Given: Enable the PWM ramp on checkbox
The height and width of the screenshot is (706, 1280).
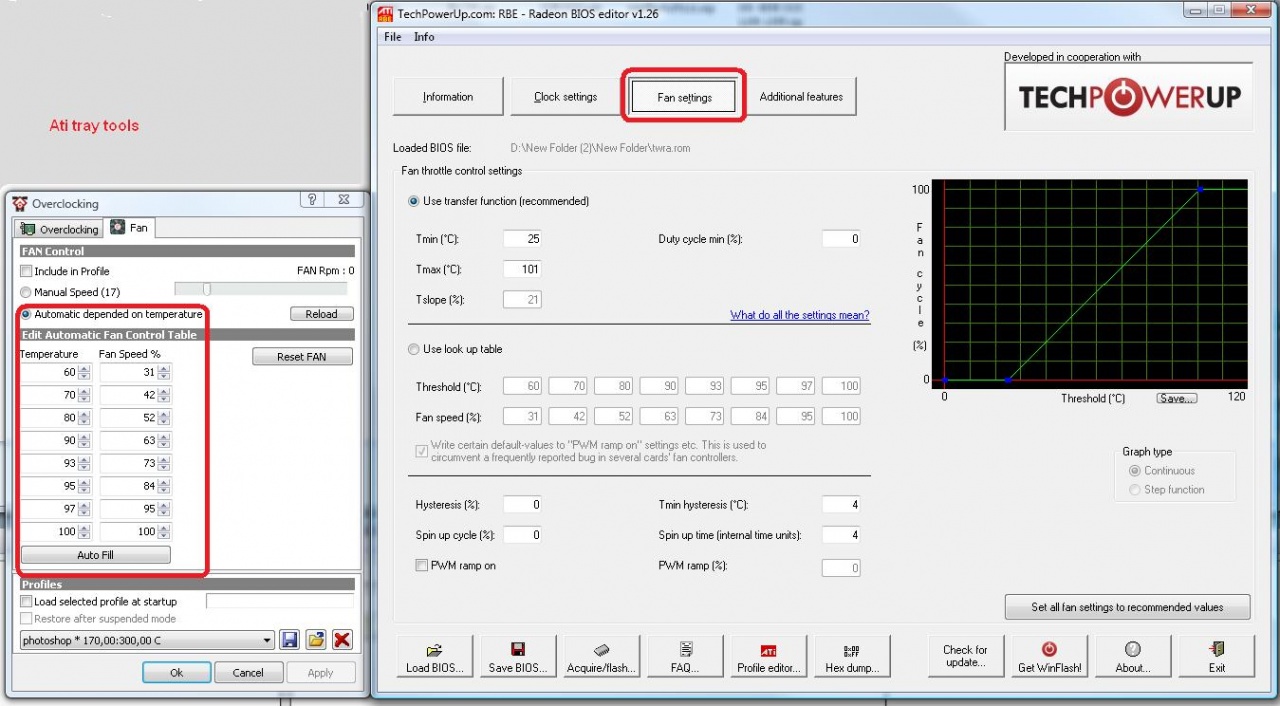Looking at the screenshot, I should click(x=422, y=566).
